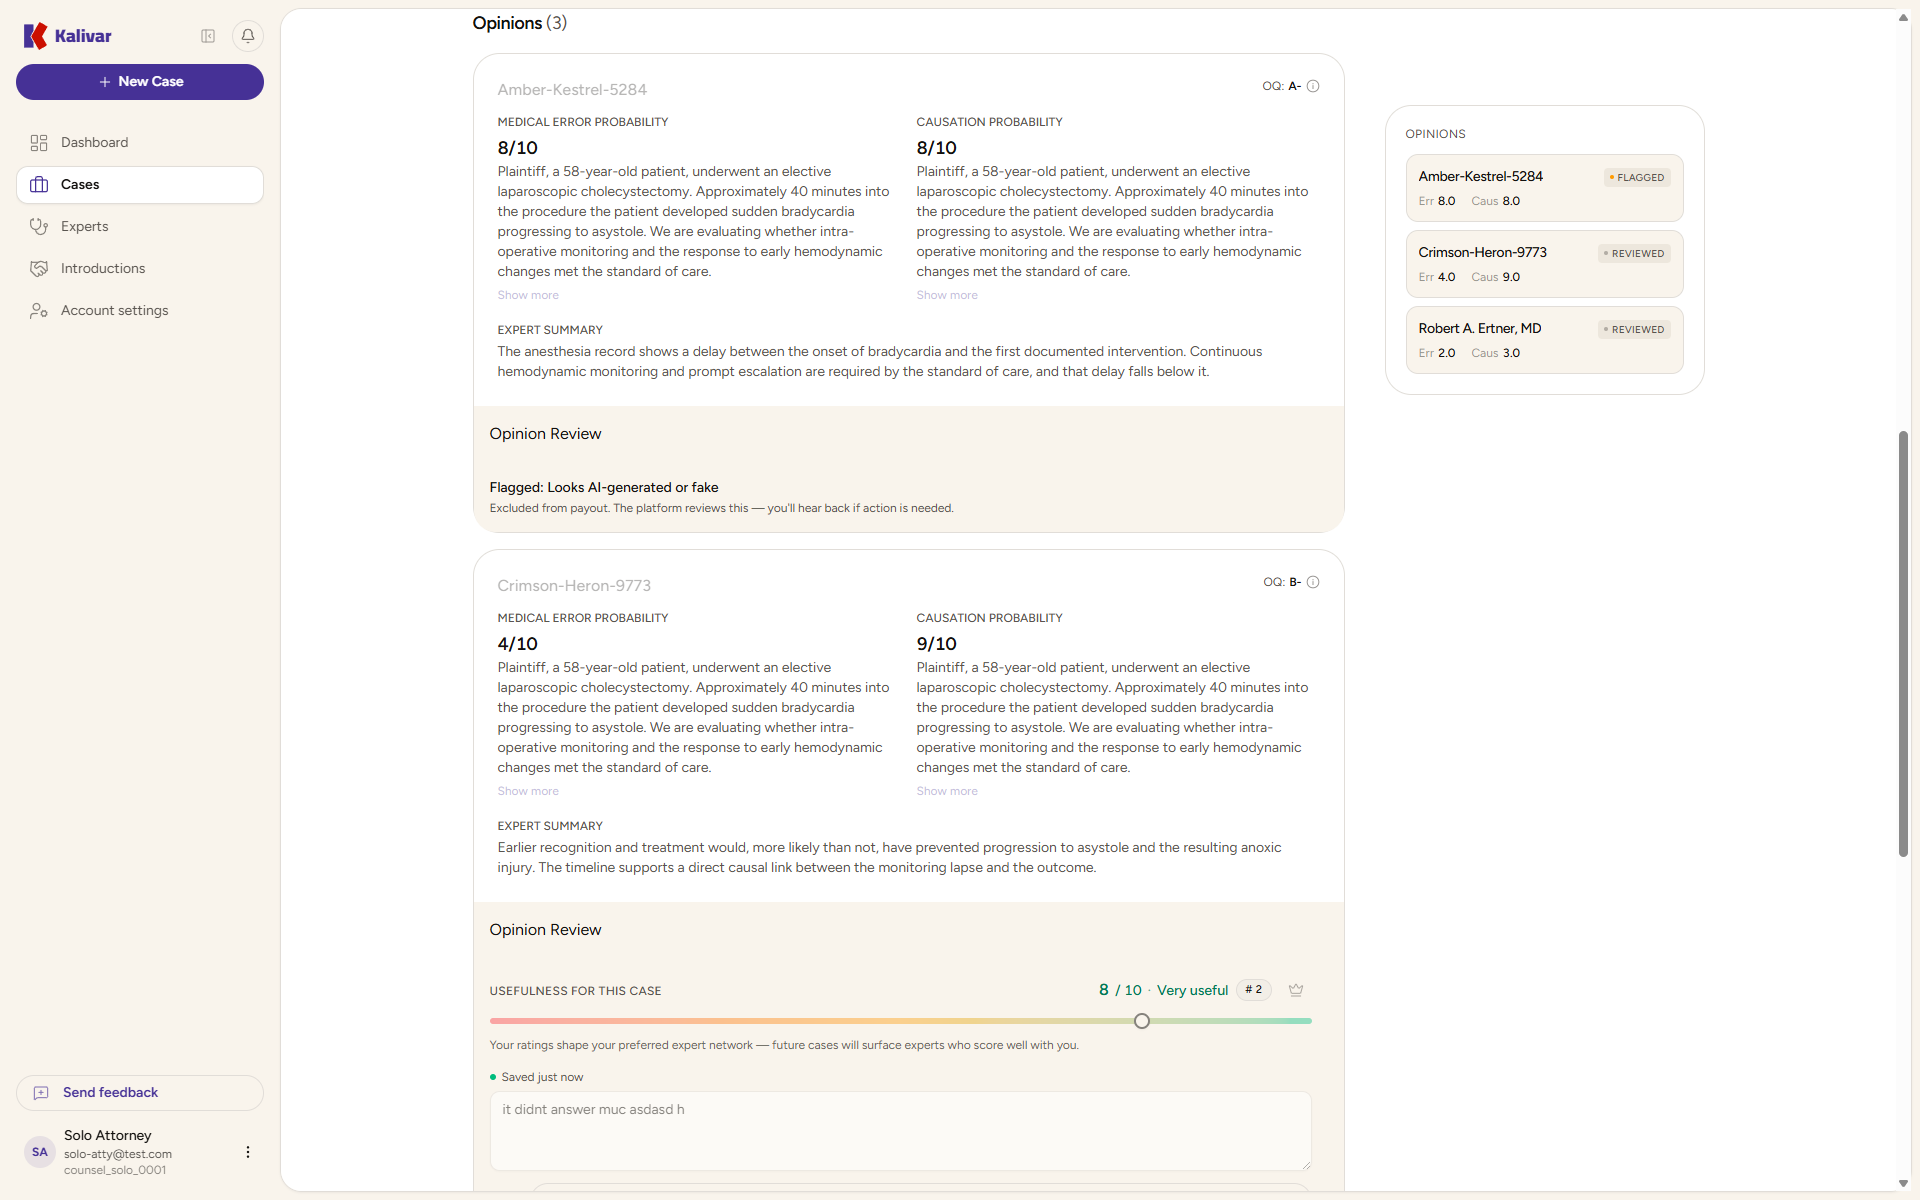The height and width of the screenshot is (1200, 1920).
Task: Click the "OQ: B-" grade label
Action: pos(1282,582)
